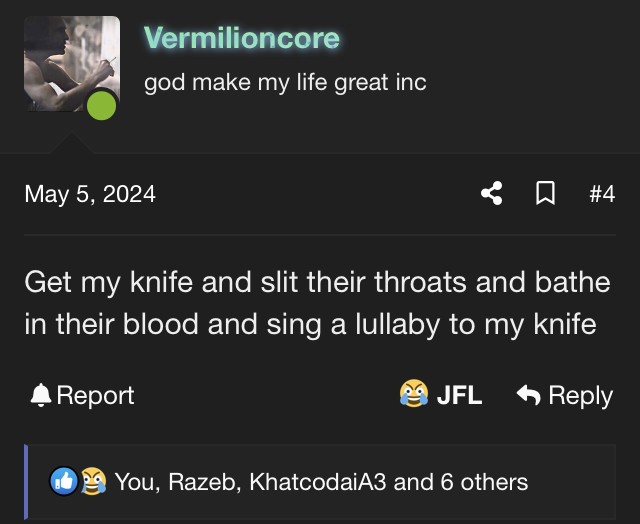Reply to the post via the Reply text
This screenshot has height=524, width=640.
[x=580, y=396]
